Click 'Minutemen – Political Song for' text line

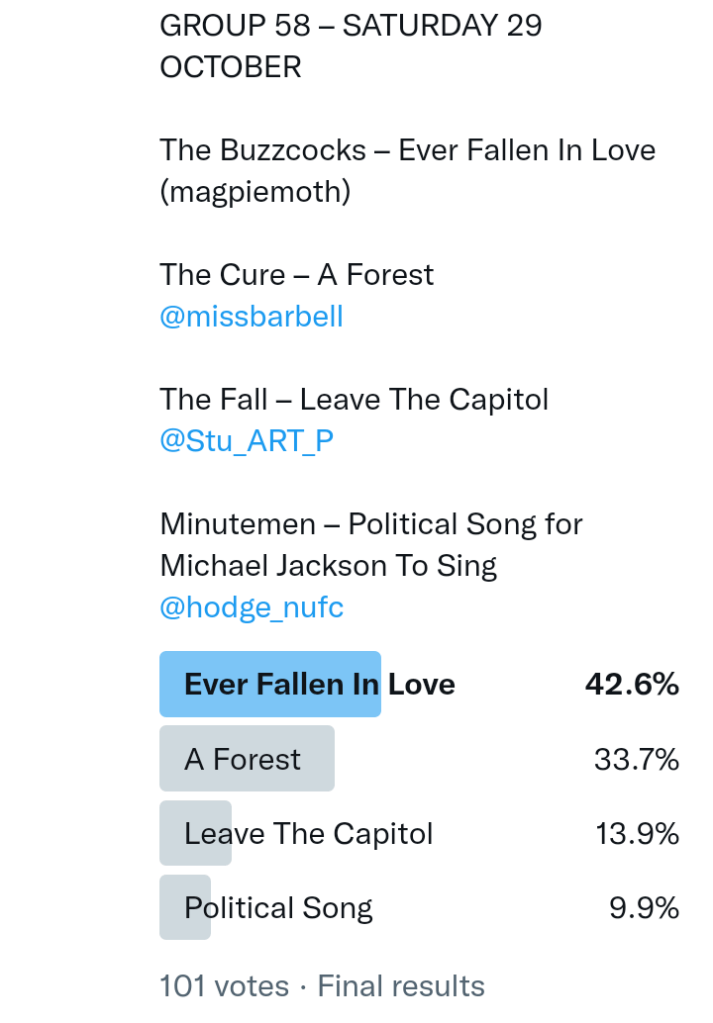[x=371, y=524]
